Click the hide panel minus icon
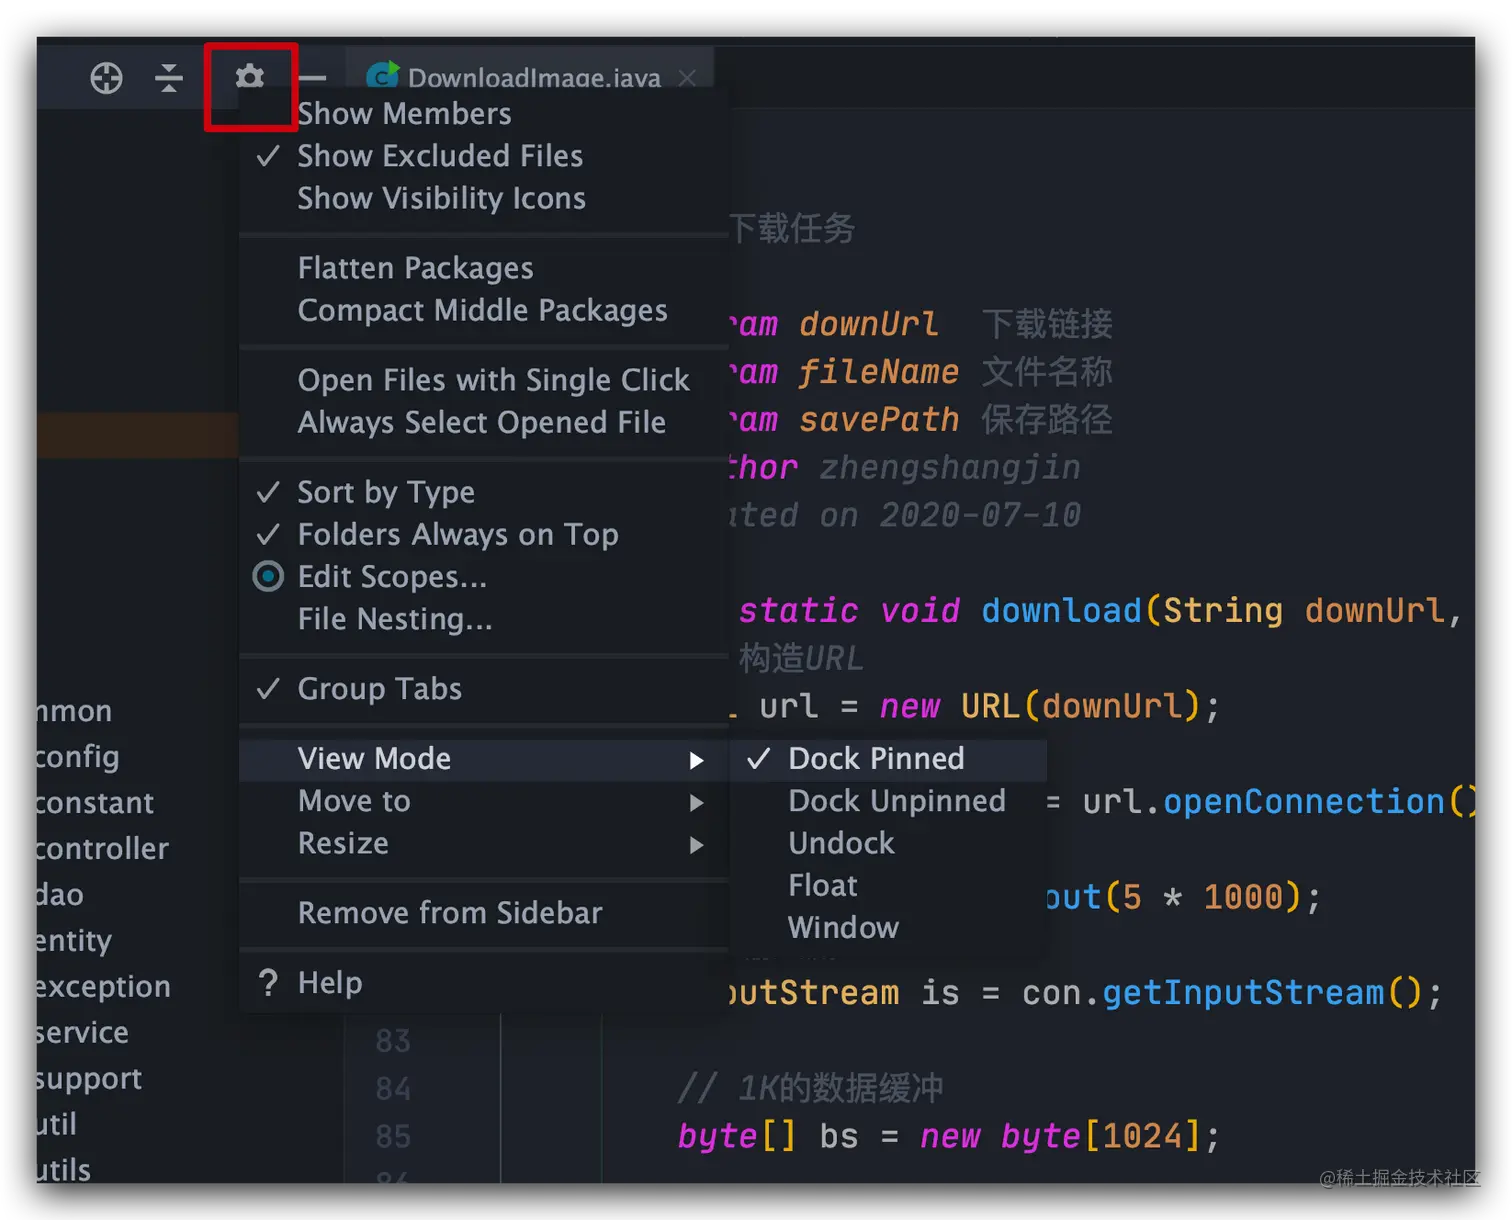Image resolution: width=1512 pixels, height=1220 pixels. [312, 77]
